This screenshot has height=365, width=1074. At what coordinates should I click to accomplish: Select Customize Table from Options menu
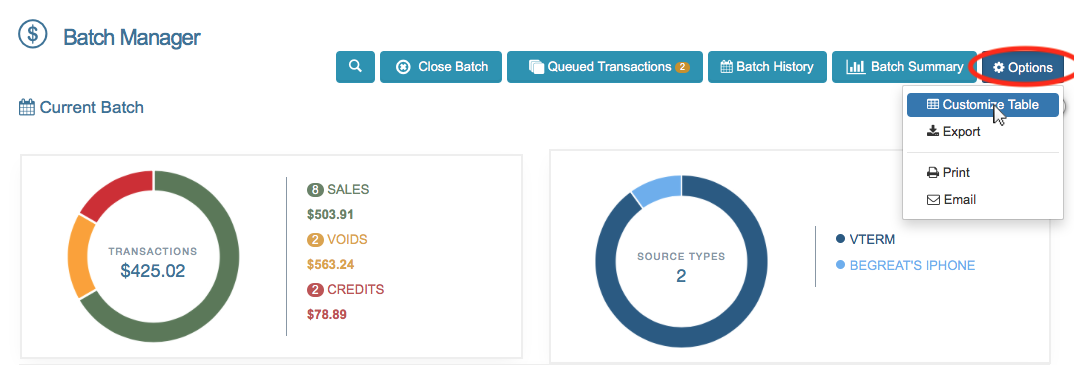pyautogui.click(x=982, y=105)
